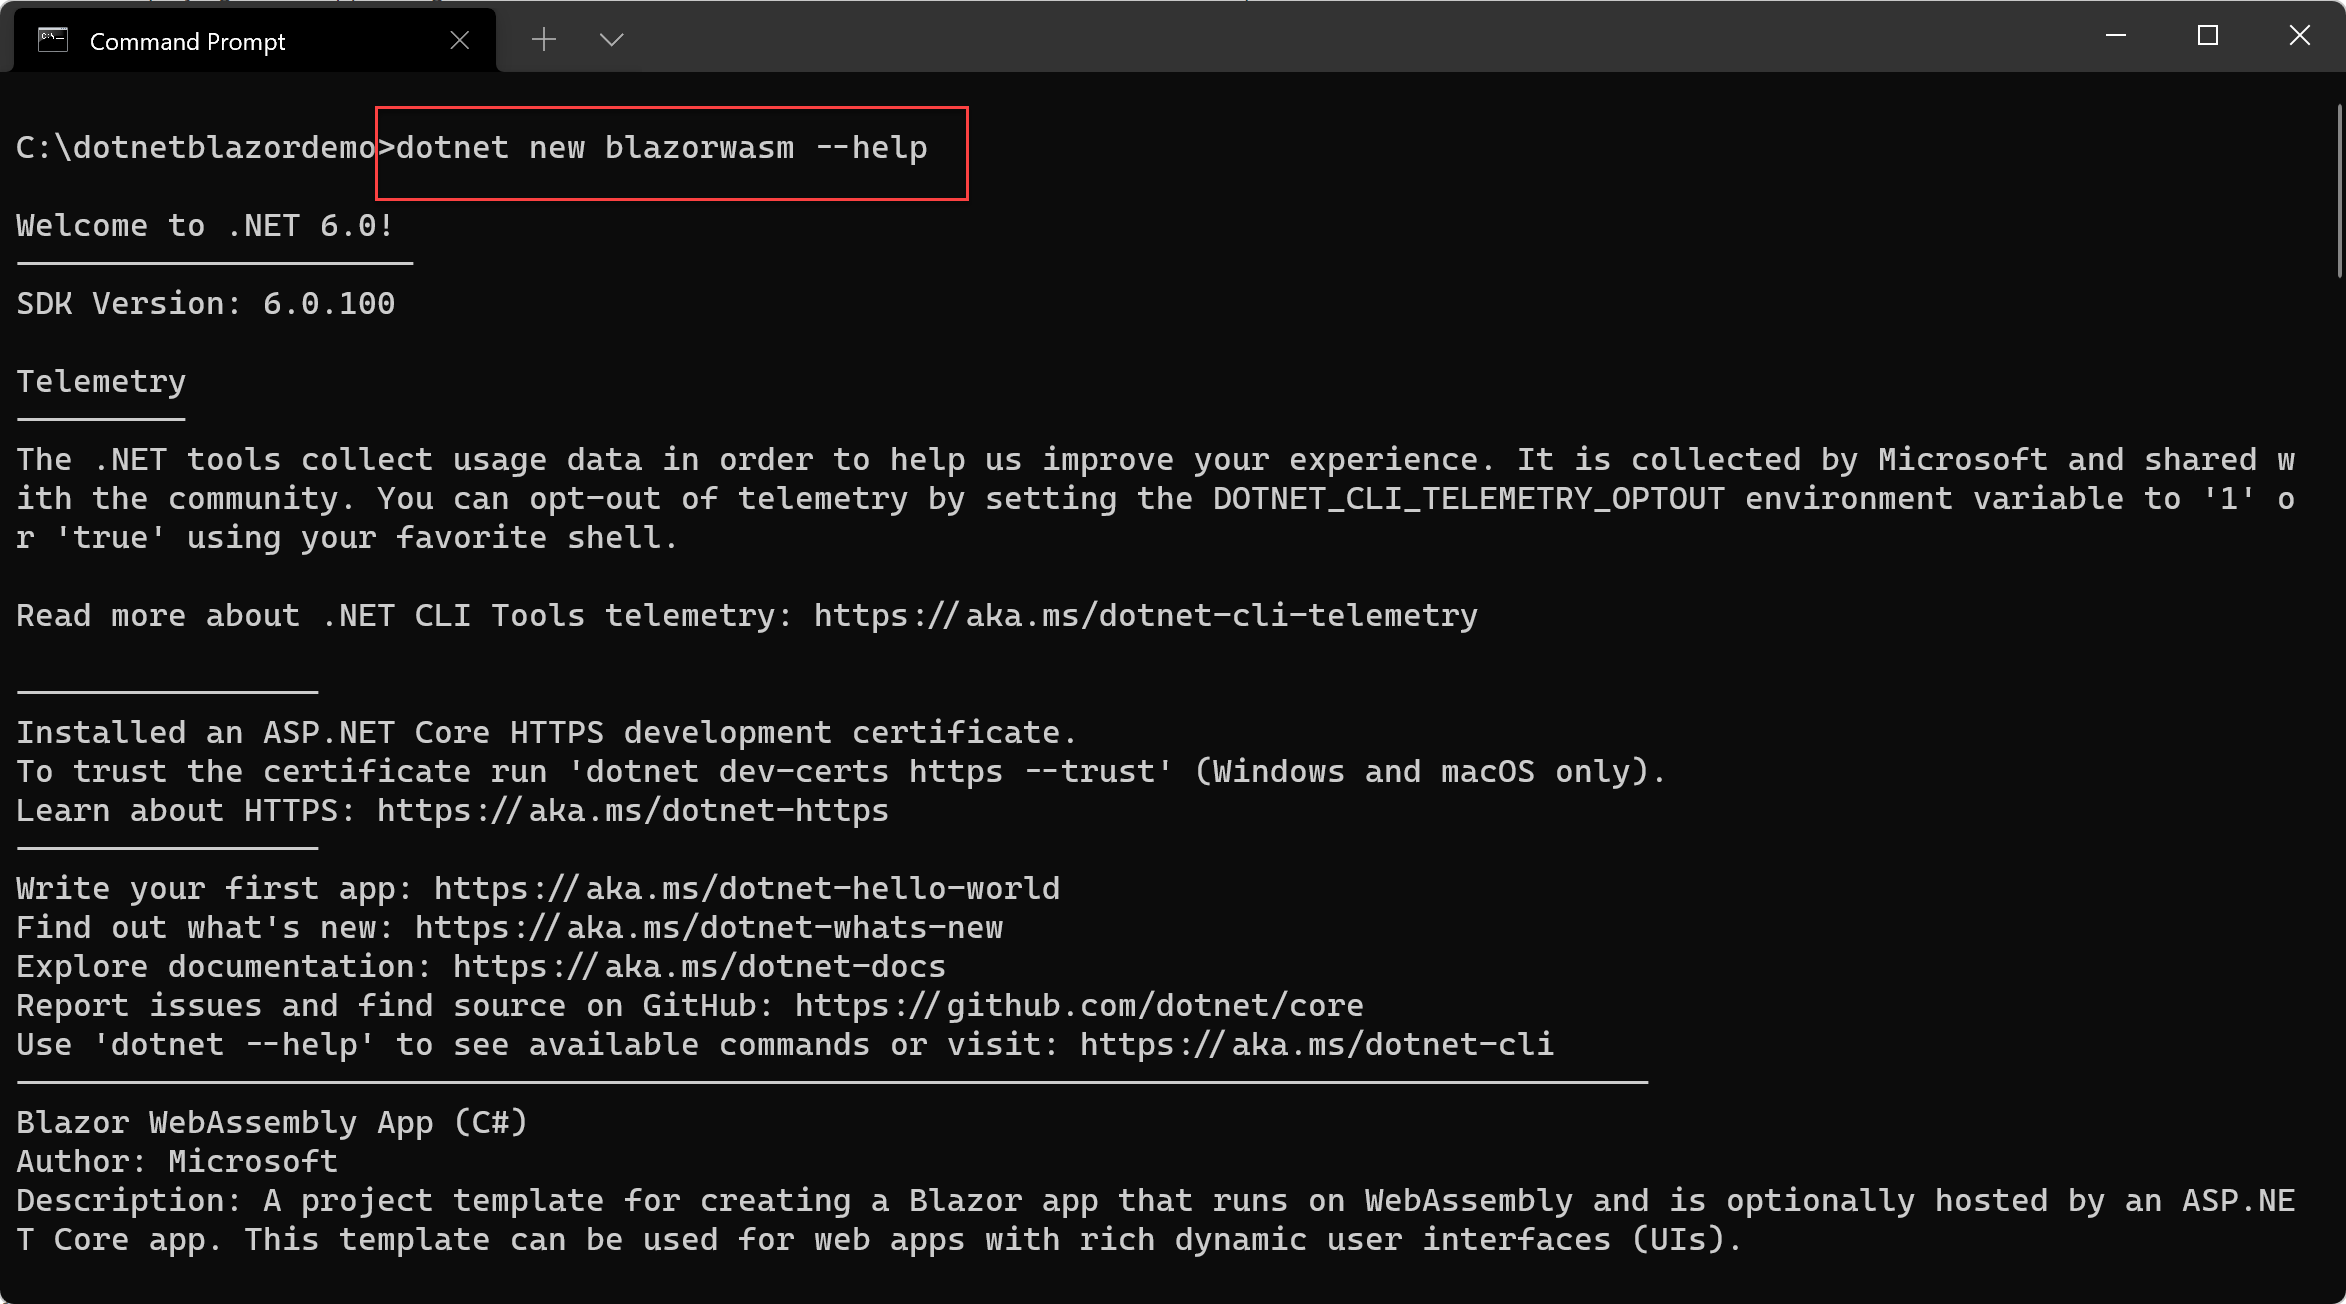Click the vertical scrollbar thumb
Image resolution: width=2346 pixels, height=1304 pixels.
[x=2339, y=190]
